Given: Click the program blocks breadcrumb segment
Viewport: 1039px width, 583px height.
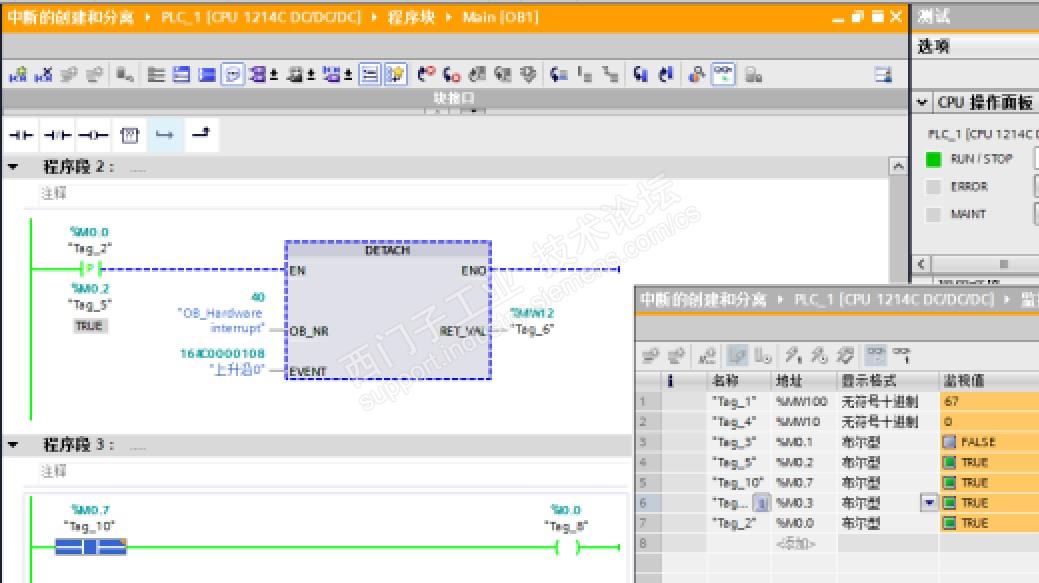Looking at the screenshot, I should (411, 17).
